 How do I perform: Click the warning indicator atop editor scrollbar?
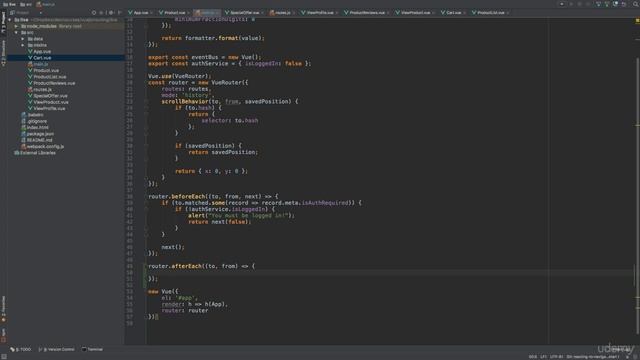coord(637,20)
